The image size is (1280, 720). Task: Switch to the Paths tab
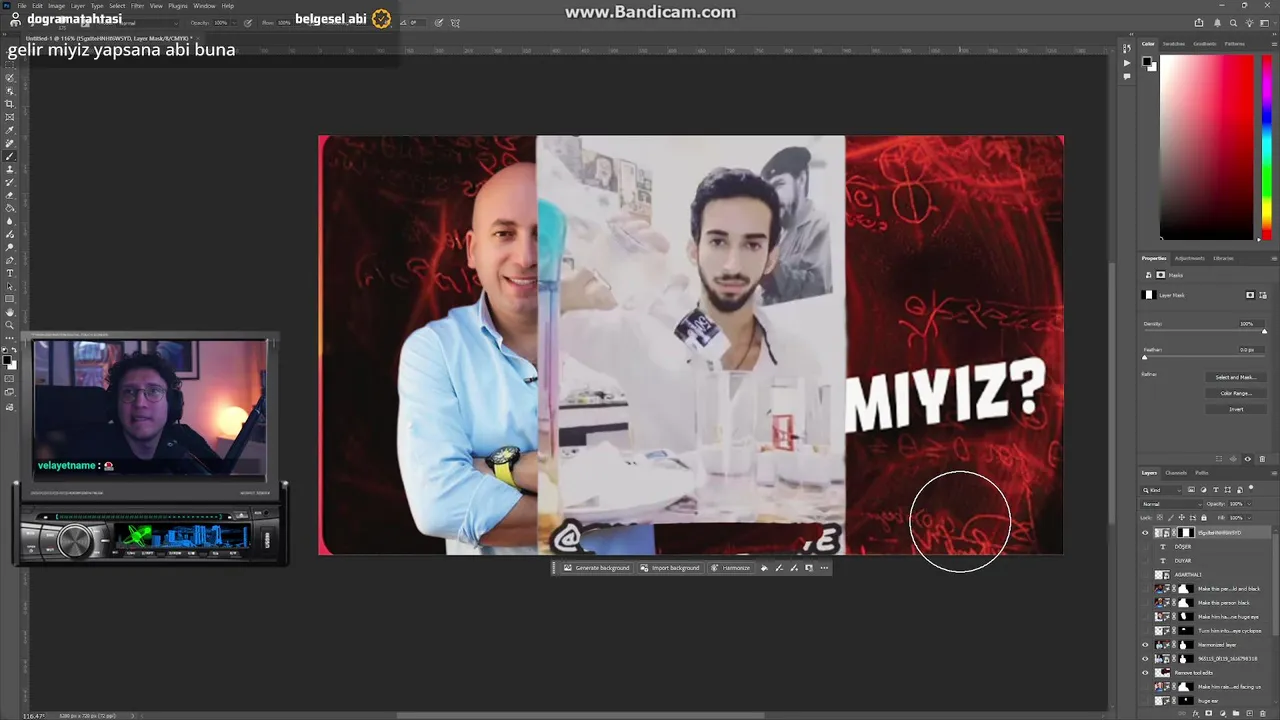point(1202,473)
